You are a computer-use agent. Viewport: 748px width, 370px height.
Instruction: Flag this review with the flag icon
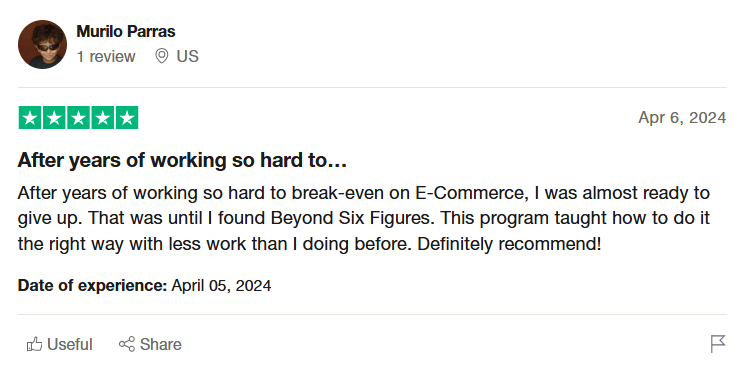point(718,344)
